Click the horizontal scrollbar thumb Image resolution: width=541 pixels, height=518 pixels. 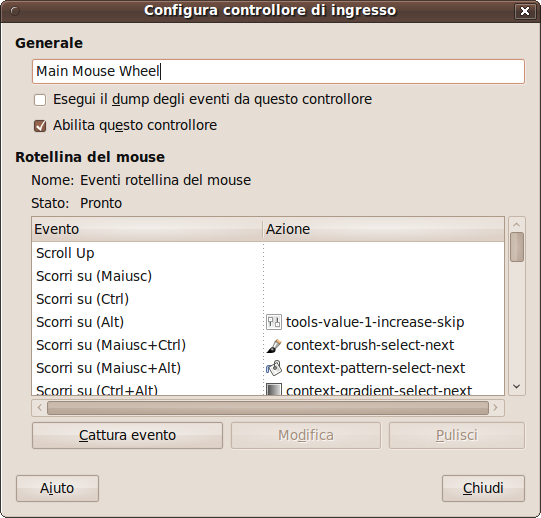pyautogui.click(x=268, y=408)
